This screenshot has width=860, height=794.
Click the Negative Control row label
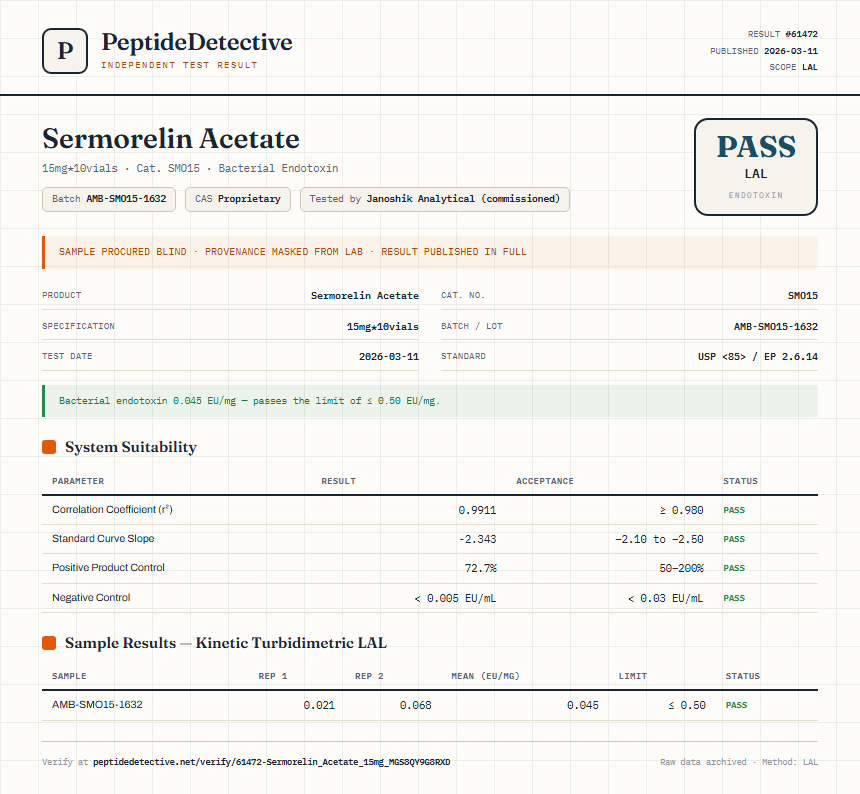(x=91, y=597)
